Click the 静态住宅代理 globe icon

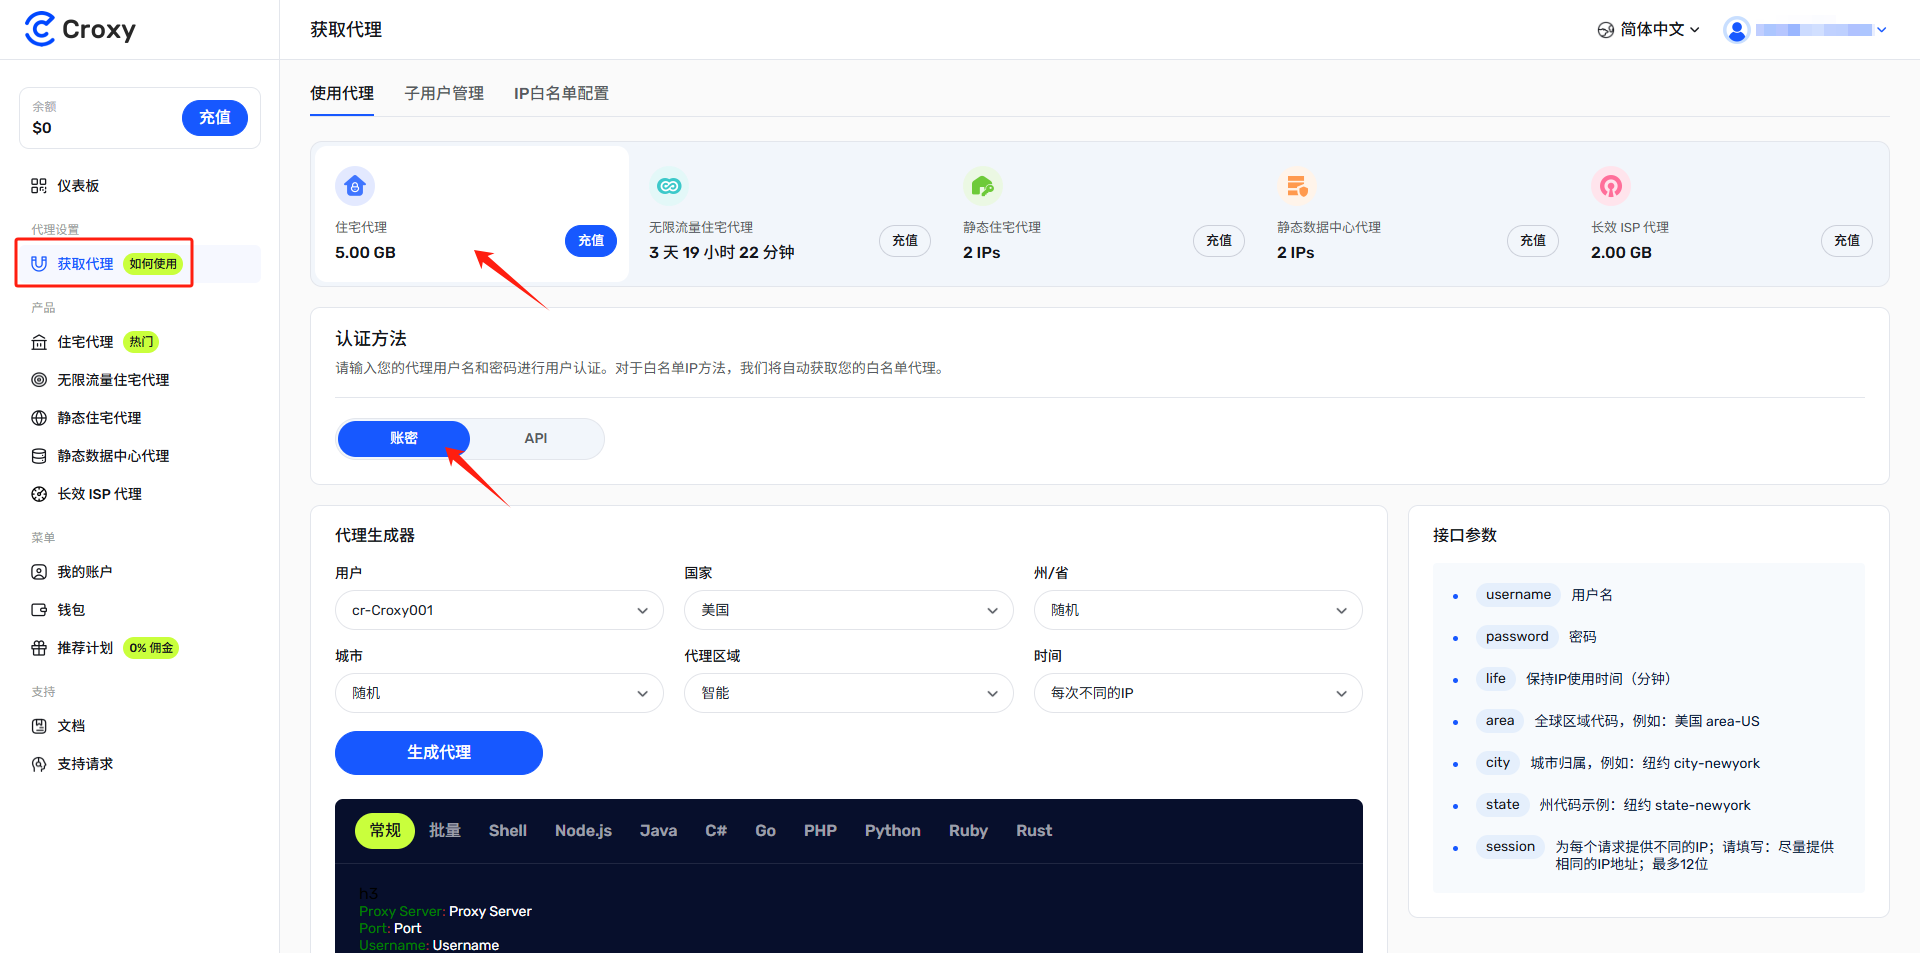pos(39,418)
